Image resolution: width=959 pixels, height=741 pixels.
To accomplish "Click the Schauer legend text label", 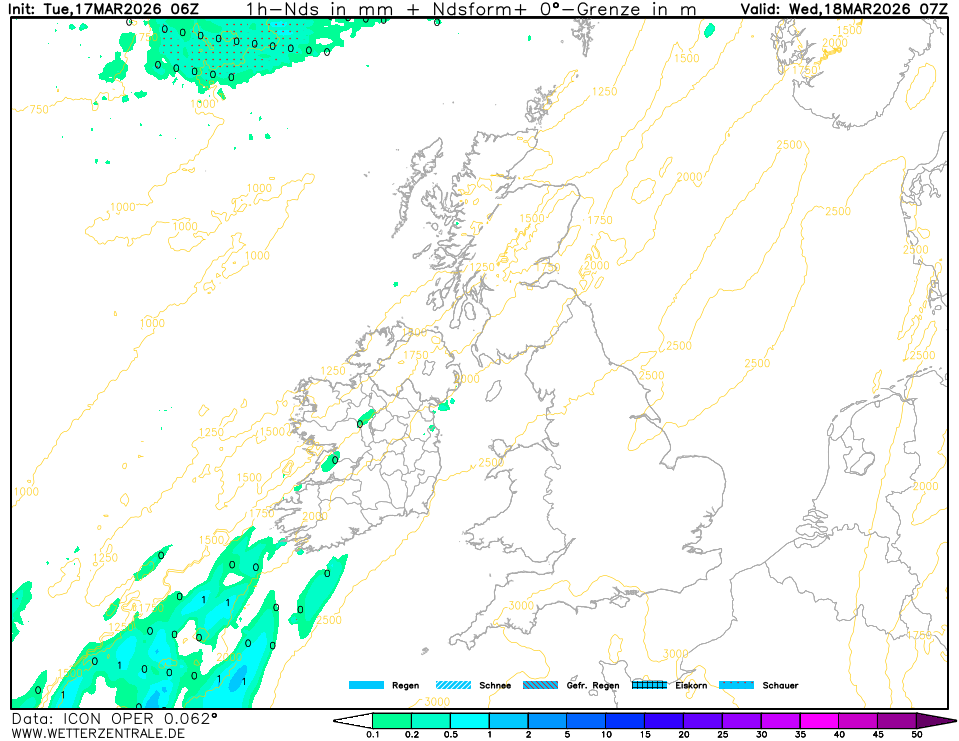I will pos(780,686).
